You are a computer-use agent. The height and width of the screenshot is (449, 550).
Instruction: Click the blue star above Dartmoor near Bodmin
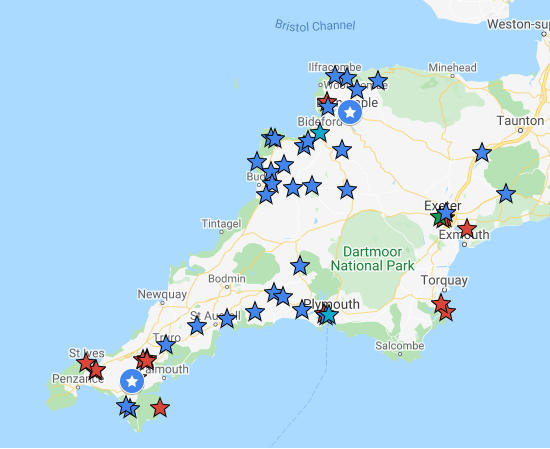(x=300, y=266)
